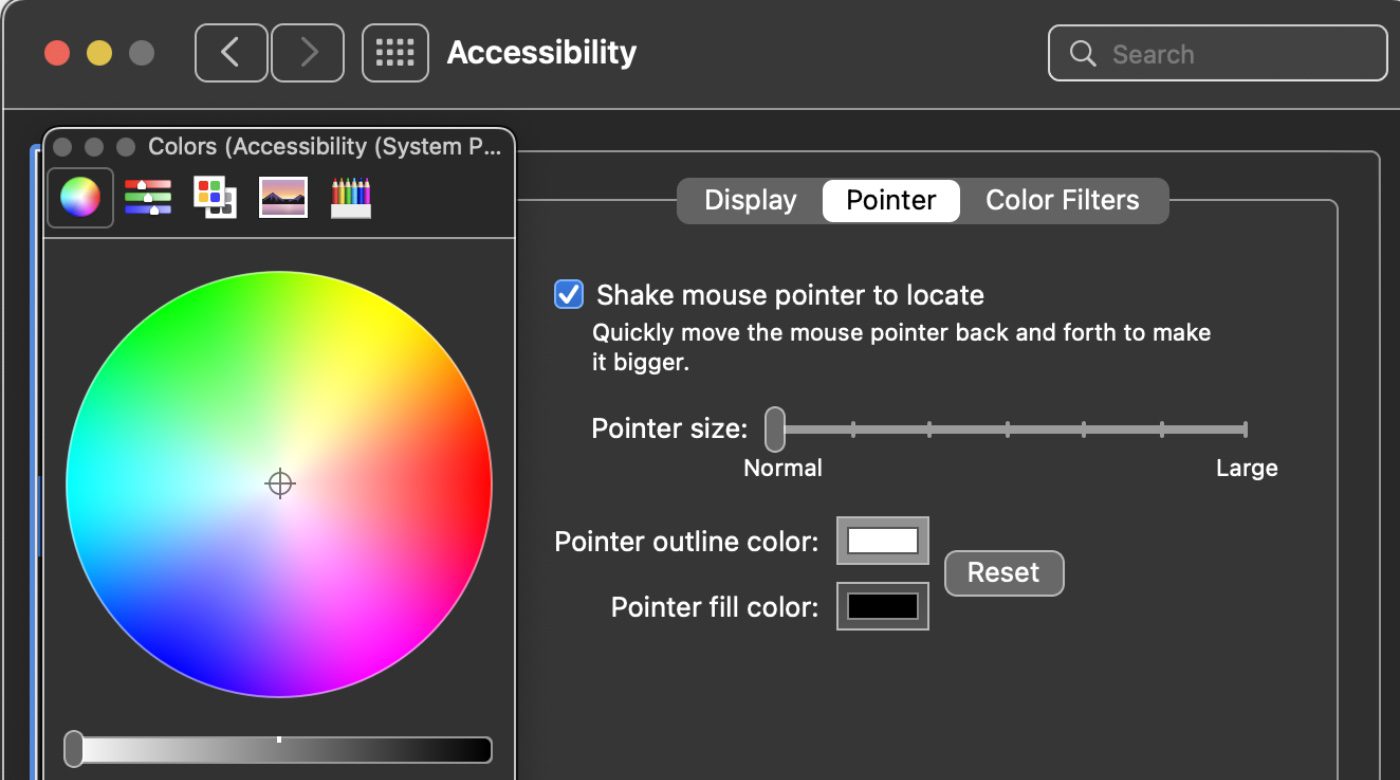Open the Pointer outline color well

point(882,541)
